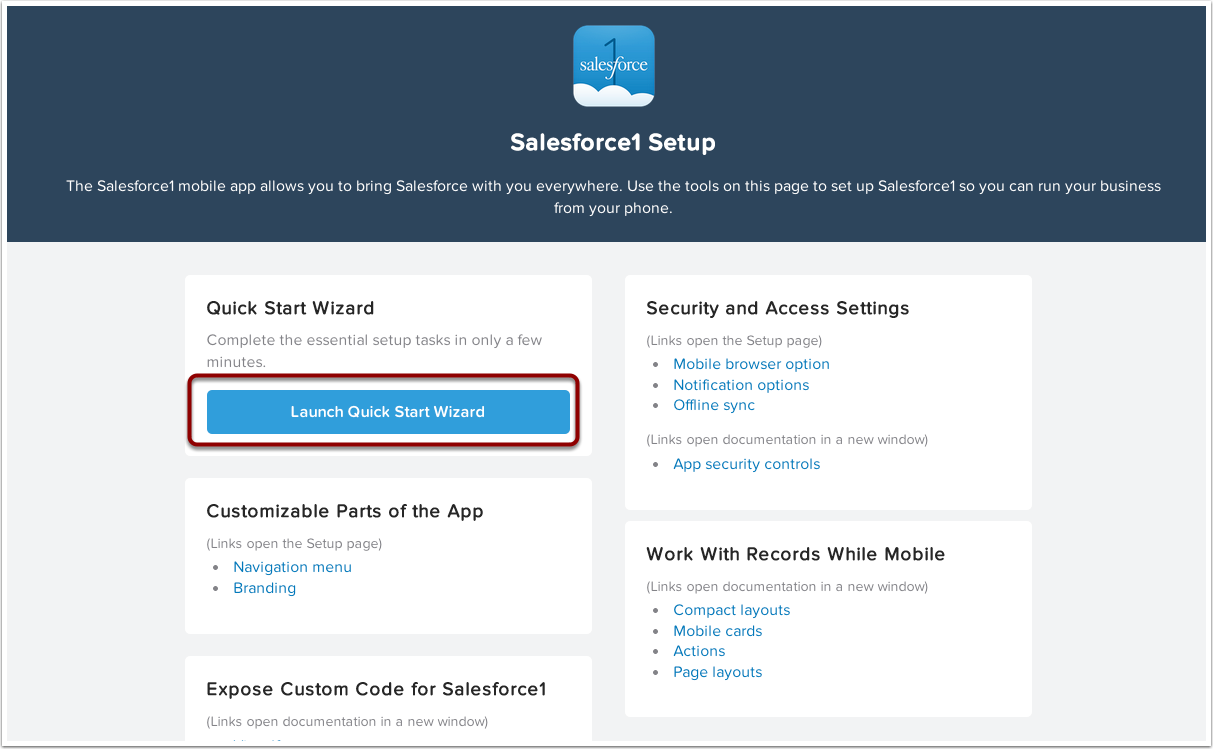The height and width of the screenshot is (749, 1213).
Task: Click the Actions documentation link
Action: [699, 651]
